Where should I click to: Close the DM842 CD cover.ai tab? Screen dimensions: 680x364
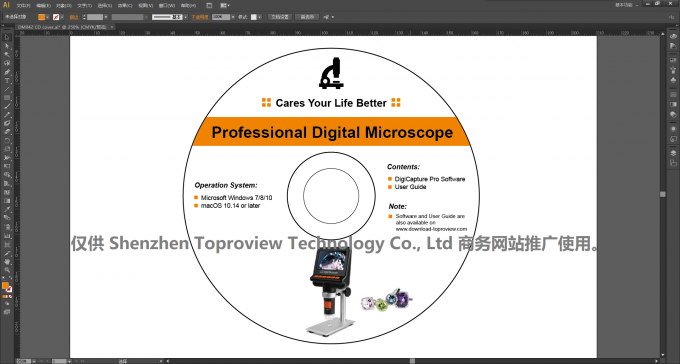point(111,27)
